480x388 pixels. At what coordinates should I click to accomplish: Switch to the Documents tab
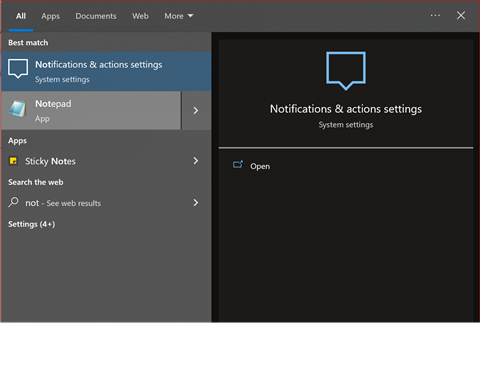pyautogui.click(x=96, y=16)
